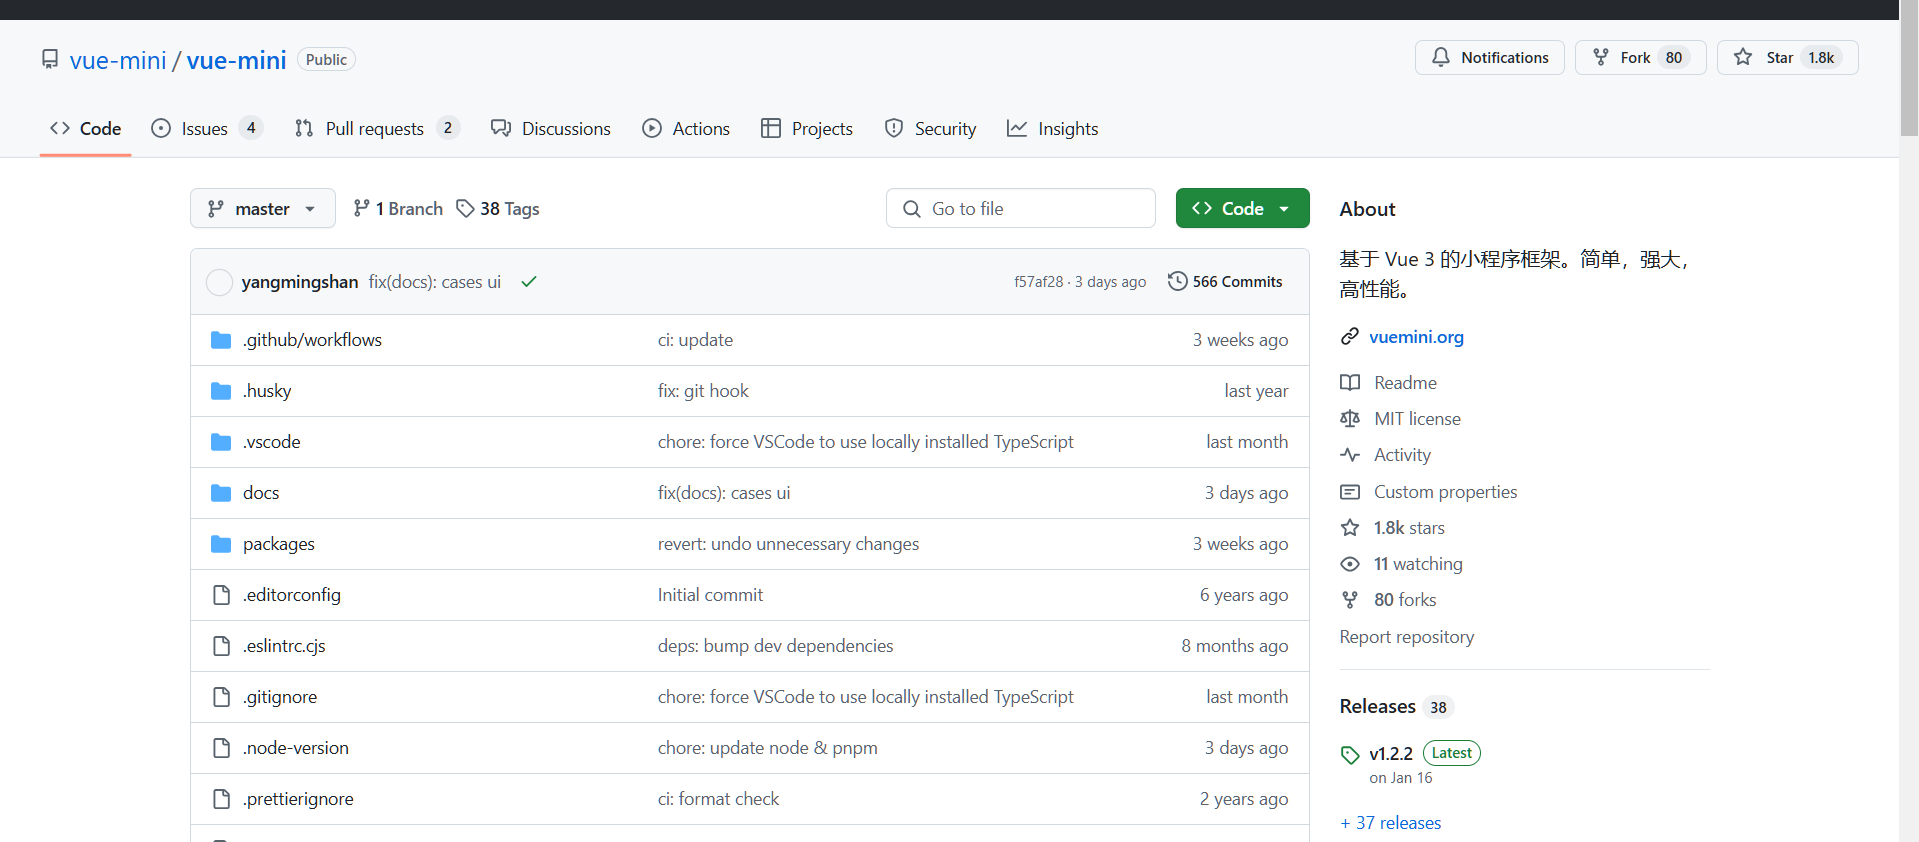This screenshot has height=842, width=1919.
Task: Click Report repository
Action: (1407, 637)
